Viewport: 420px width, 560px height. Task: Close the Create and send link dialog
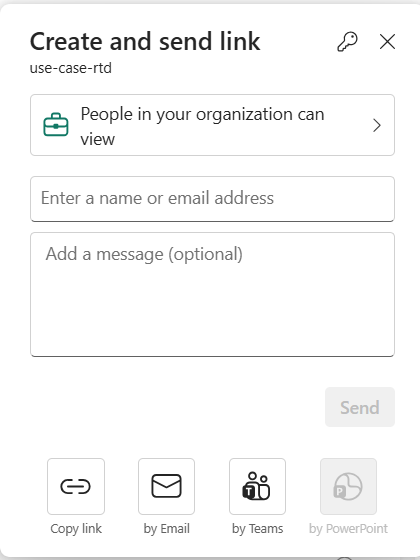(387, 42)
